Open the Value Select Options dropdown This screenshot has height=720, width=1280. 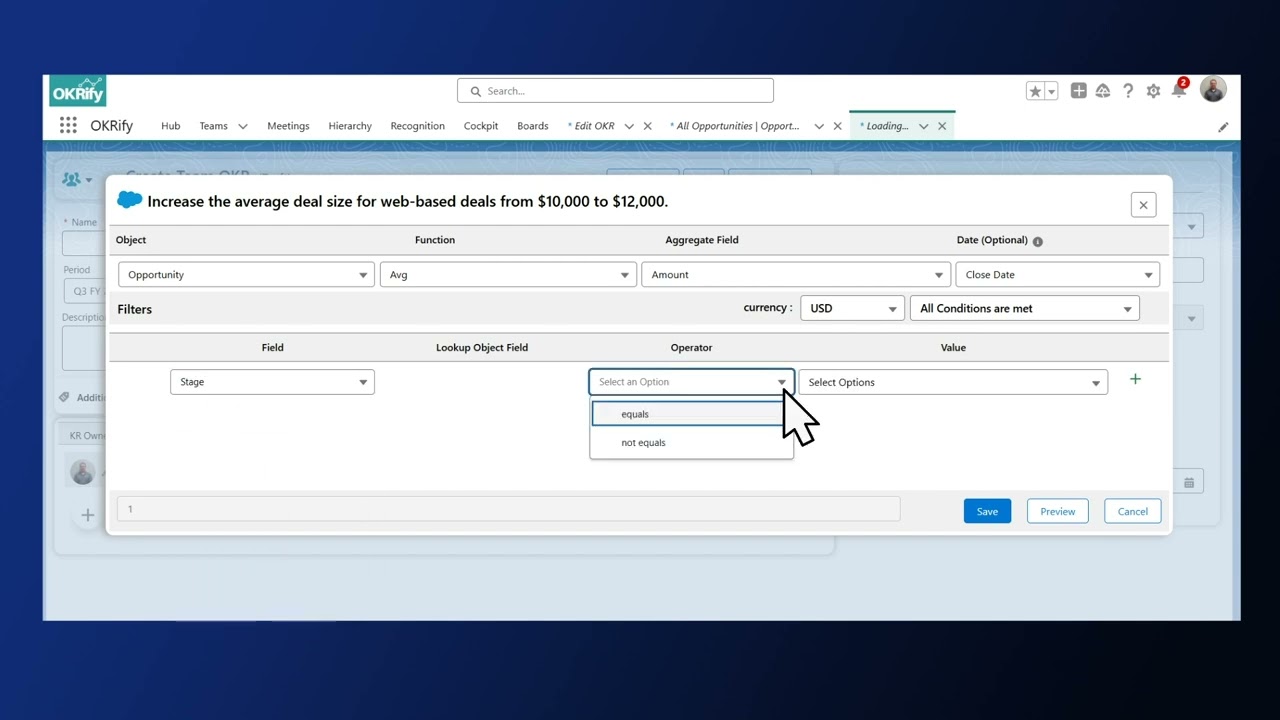point(953,382)
